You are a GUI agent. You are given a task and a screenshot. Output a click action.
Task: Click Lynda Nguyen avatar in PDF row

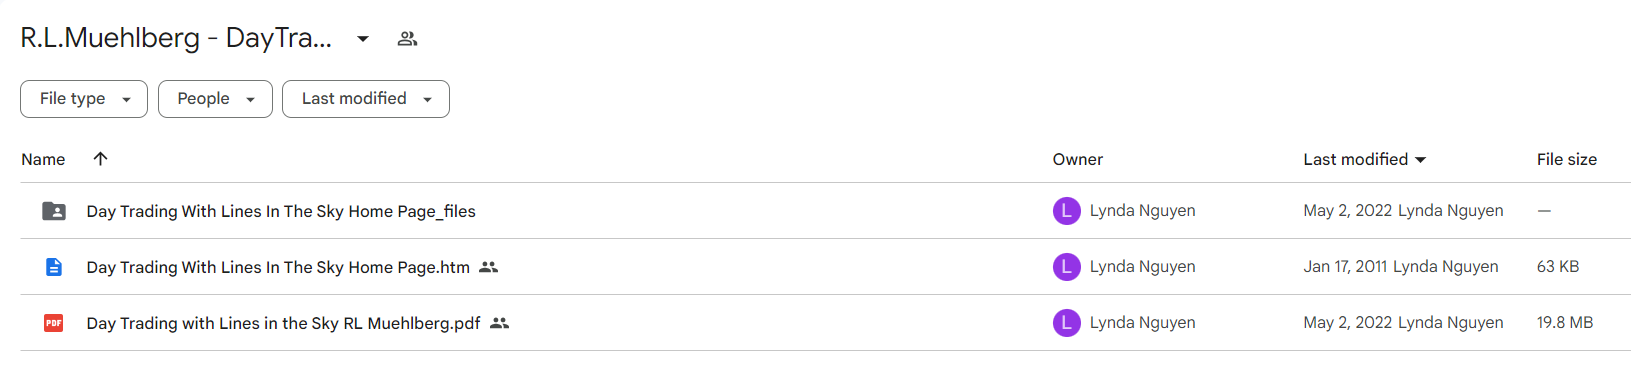pyautogui.click(x=1067, y=323)
